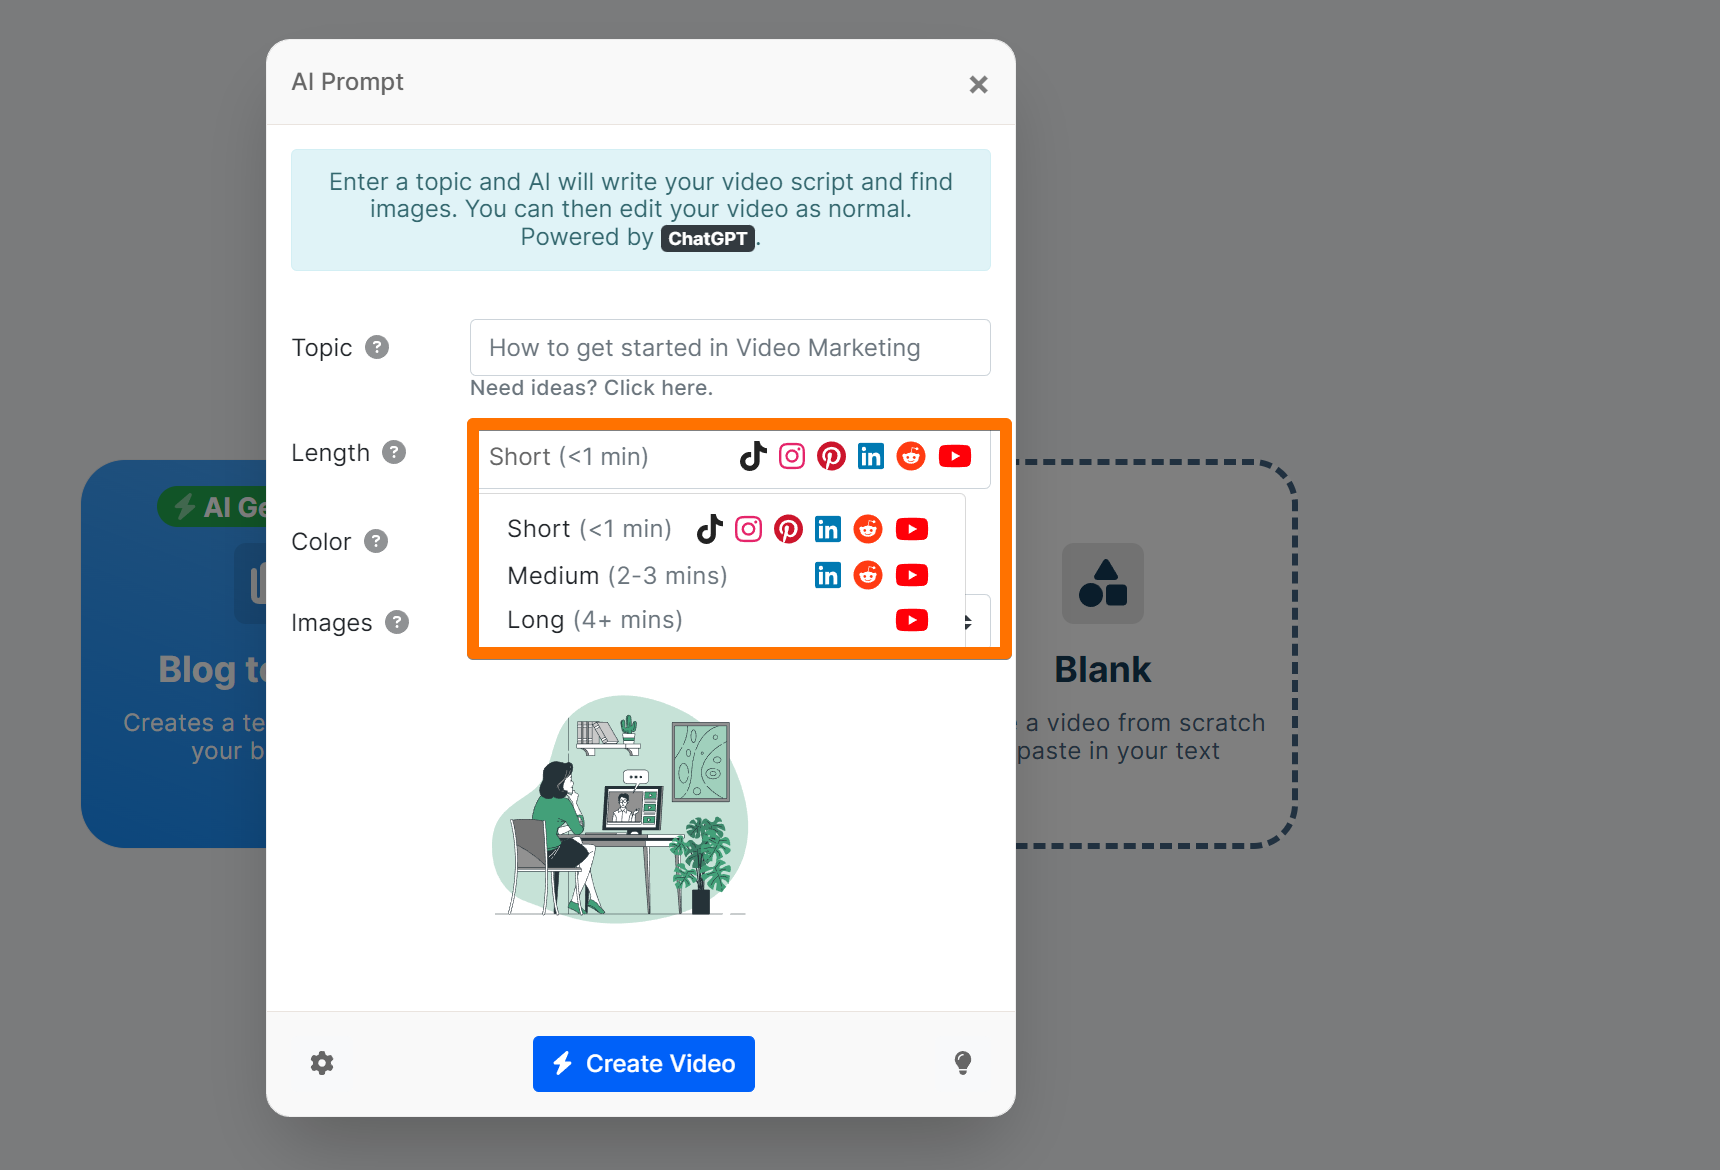
Task: Click LinkedIn icon in Medium list option
Action: click(x=828, y=575)
